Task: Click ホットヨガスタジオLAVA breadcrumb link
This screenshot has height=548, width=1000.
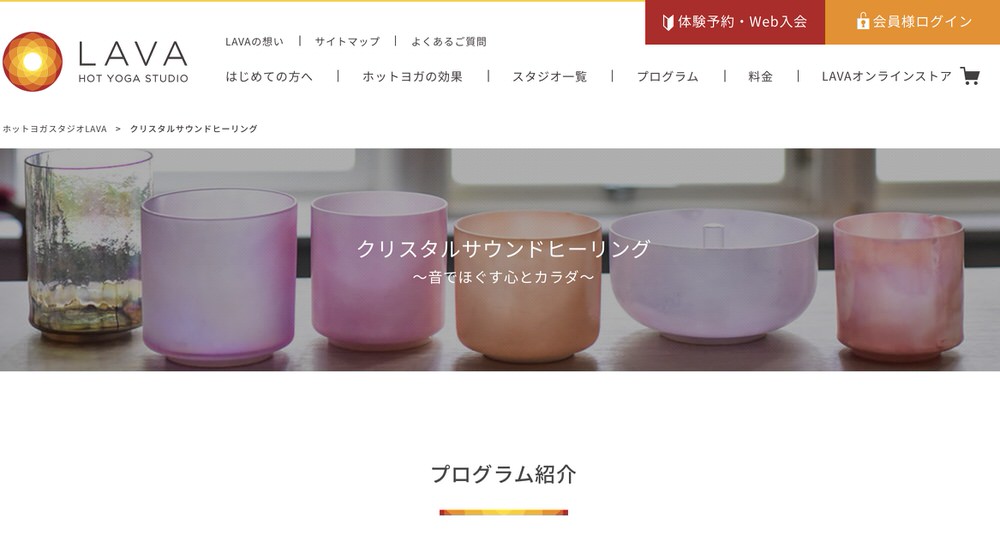Action: click(x=55, y=129)
